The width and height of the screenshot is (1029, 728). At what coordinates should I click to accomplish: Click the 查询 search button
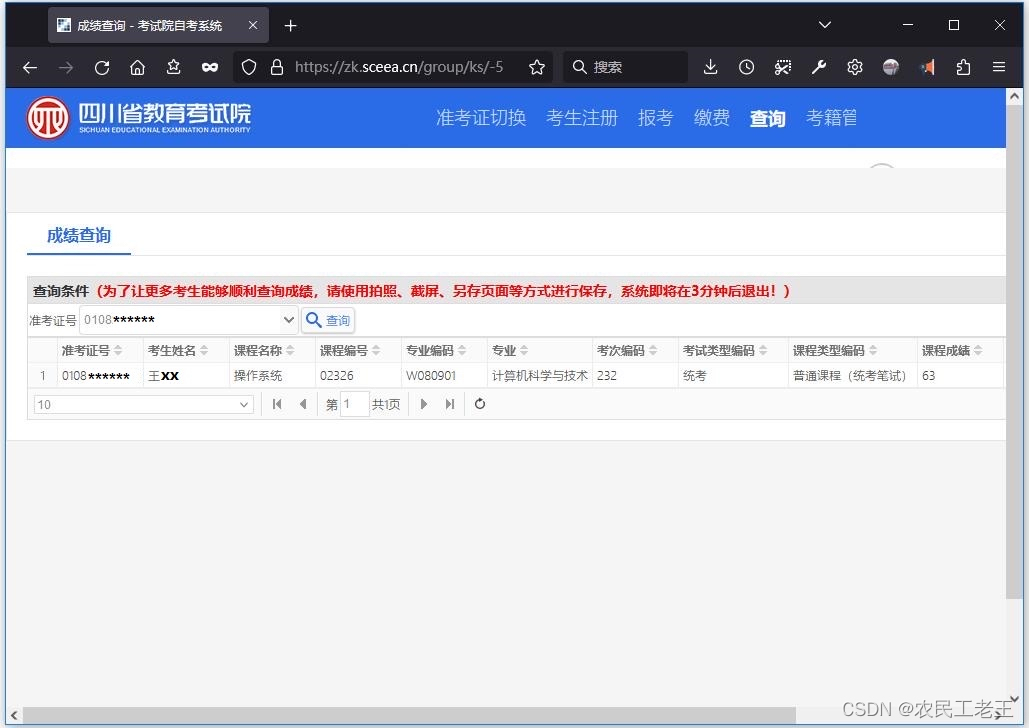[x=328, y=320]
